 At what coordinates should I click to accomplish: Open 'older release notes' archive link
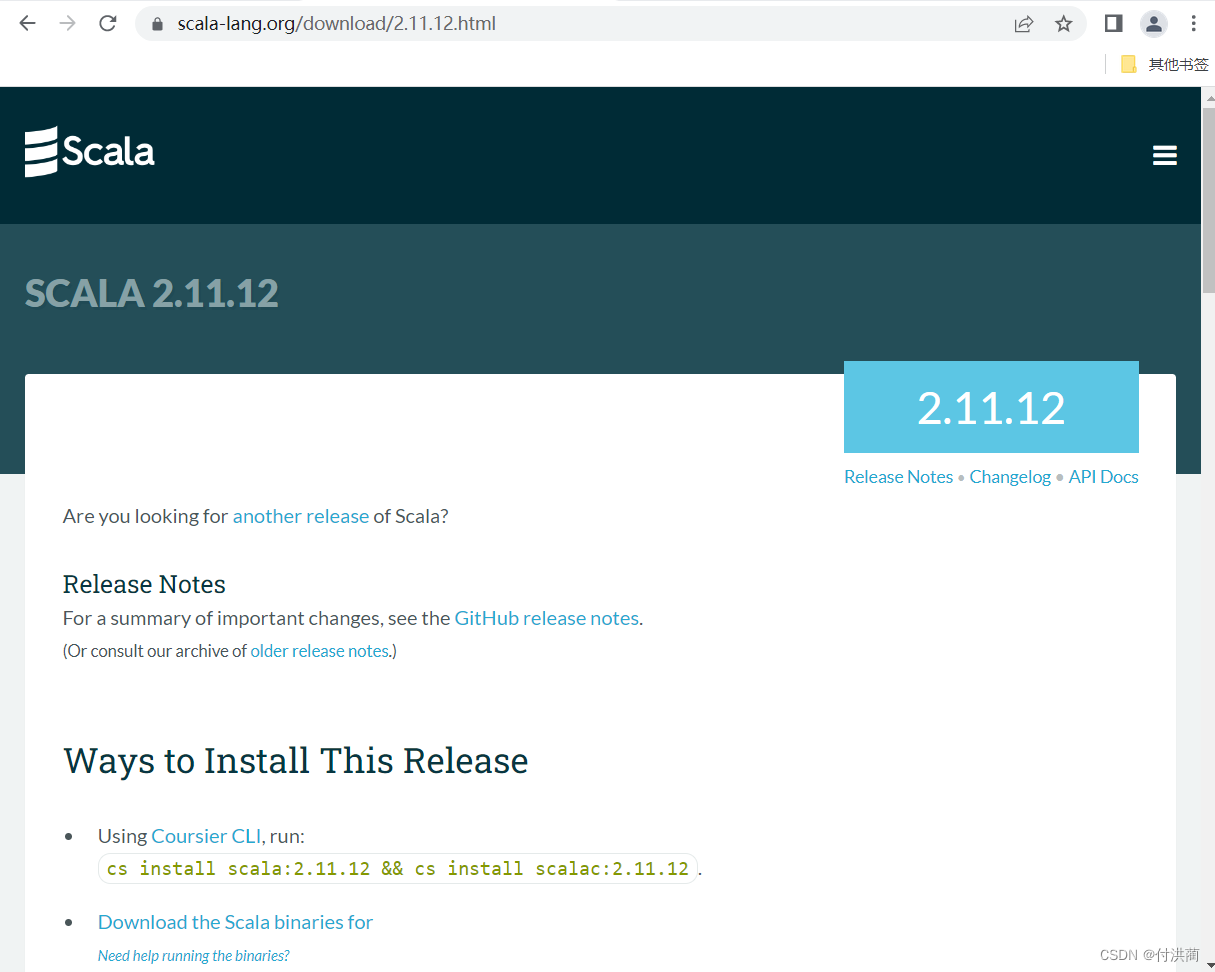(319, 651)
